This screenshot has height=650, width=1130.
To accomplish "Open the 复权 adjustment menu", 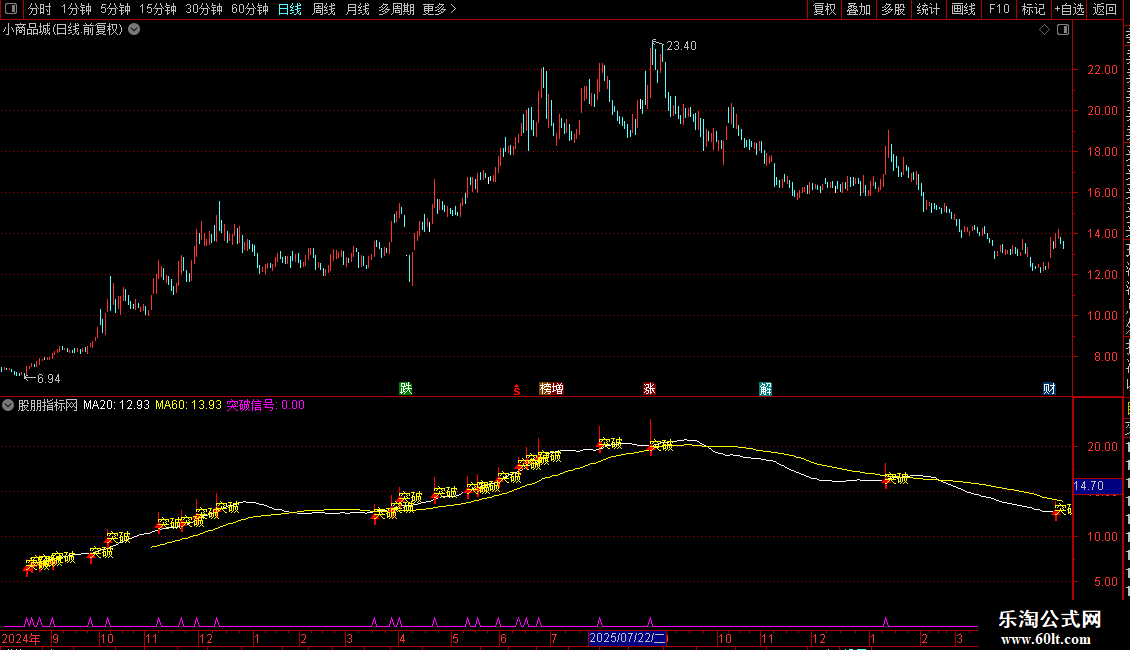I will [x=824, y=9].
